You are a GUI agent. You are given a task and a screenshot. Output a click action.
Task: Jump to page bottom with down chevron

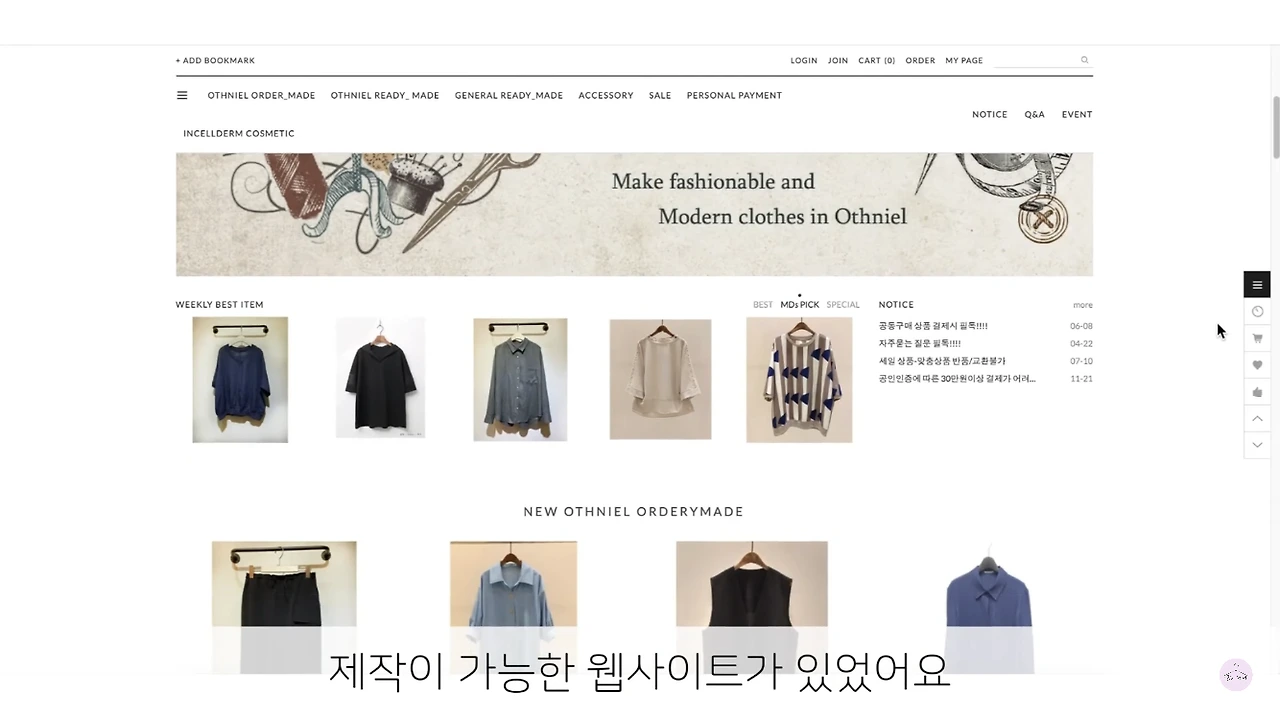click(1257, 445)
